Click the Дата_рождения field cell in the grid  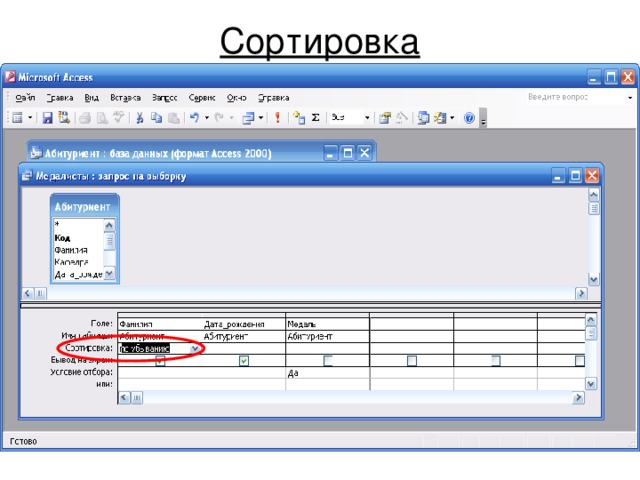point(244,324)
